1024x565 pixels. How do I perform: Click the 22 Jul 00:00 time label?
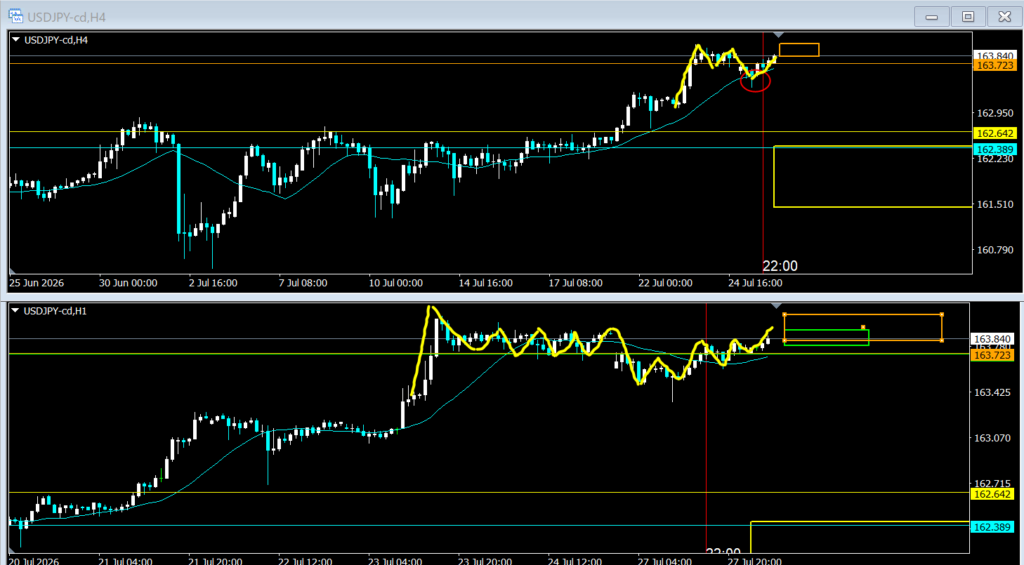click(x=665, y=283)
